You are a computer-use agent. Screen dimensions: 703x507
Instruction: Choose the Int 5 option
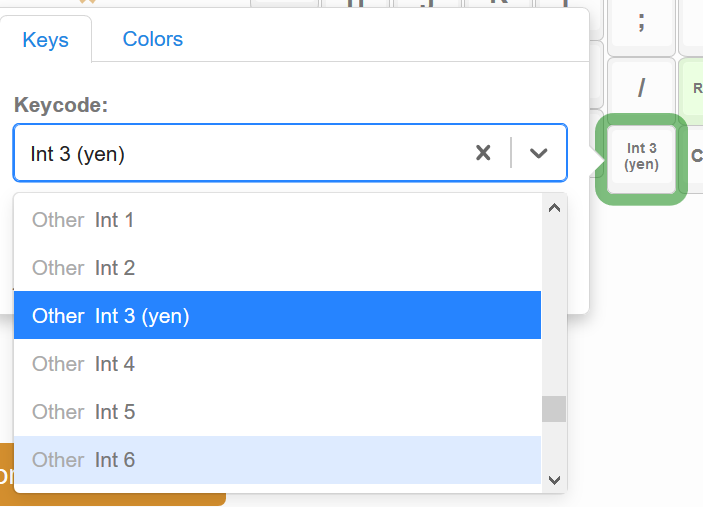click(x=277, y=412)
